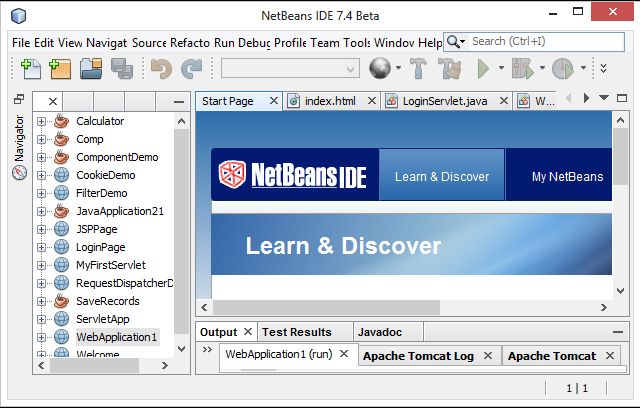The width and height of the screenshot is (640, 408).
Task: Open the Navigator compass icon in sidebar
Action: (19, 173)
